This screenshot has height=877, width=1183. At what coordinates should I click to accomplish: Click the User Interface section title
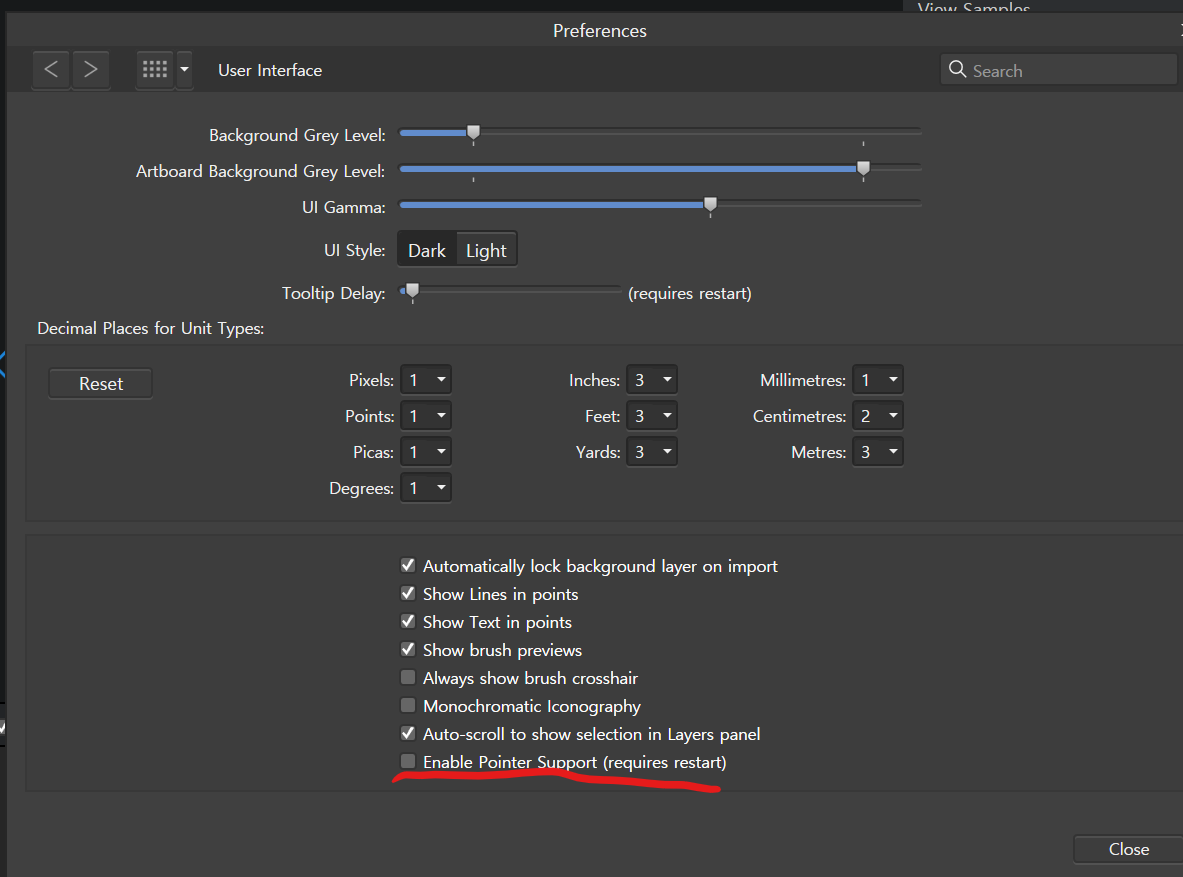point(270,70)
